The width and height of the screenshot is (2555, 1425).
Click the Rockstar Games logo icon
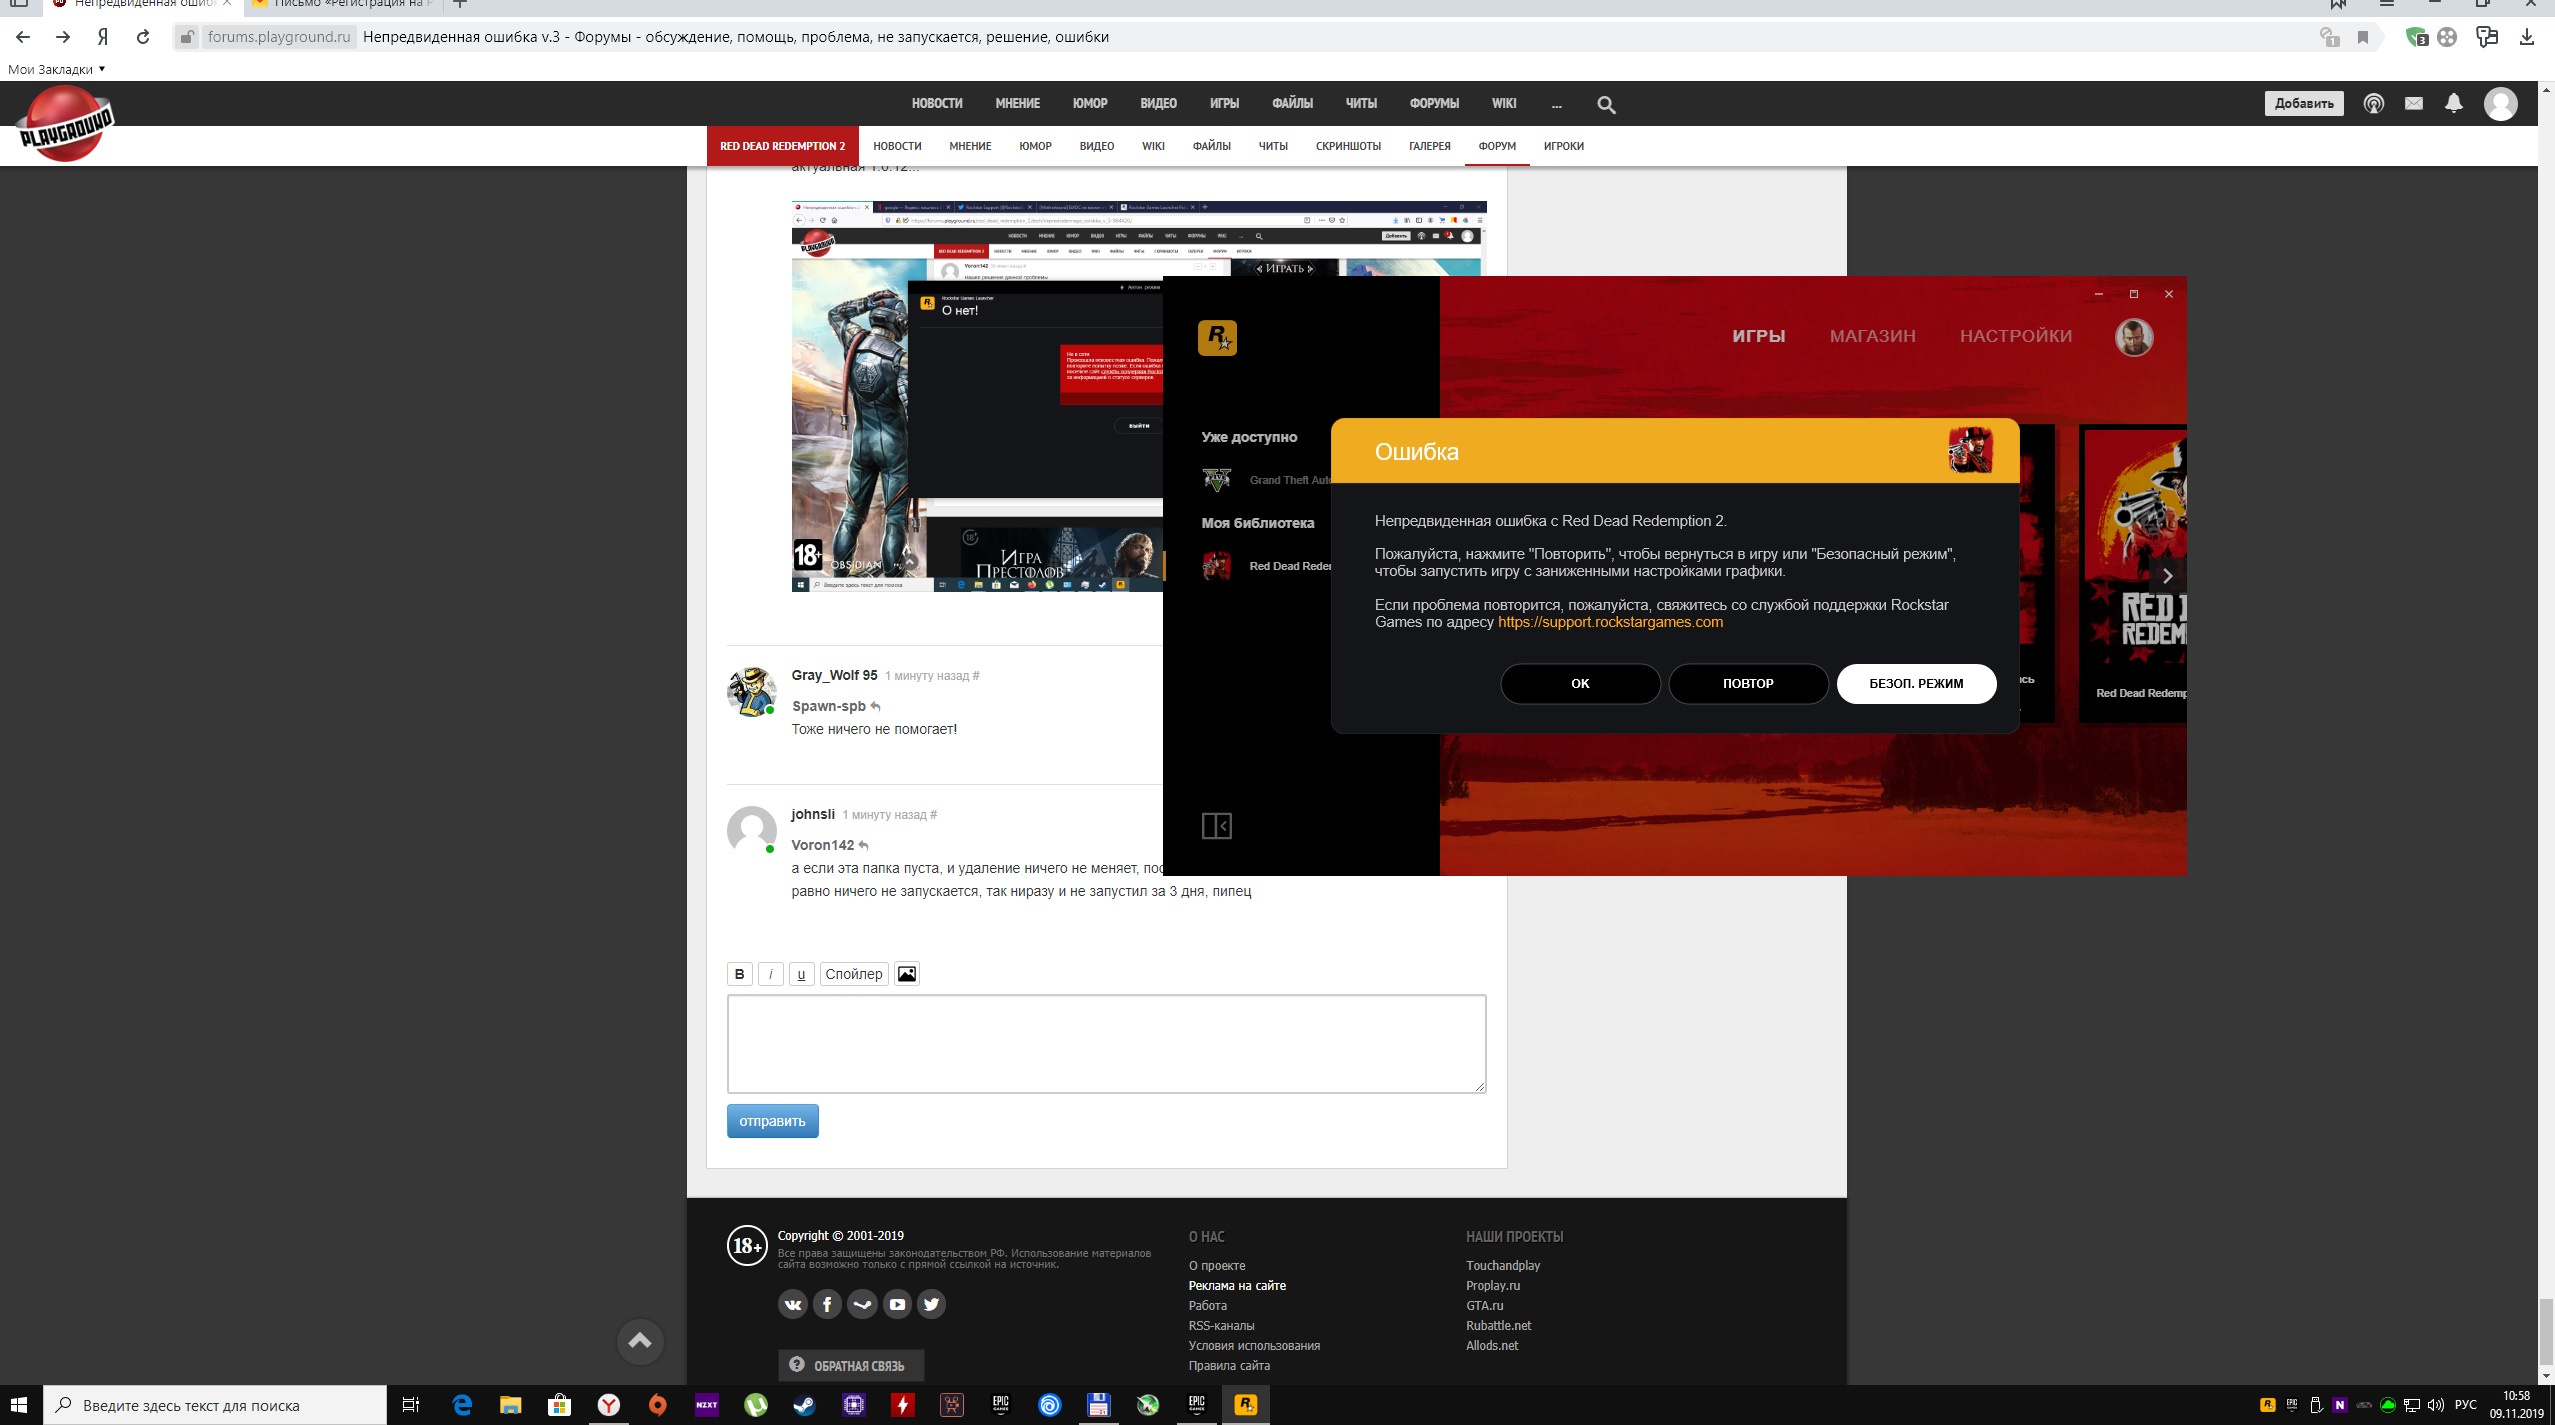pyautogui.click(x=1217, y=338)
